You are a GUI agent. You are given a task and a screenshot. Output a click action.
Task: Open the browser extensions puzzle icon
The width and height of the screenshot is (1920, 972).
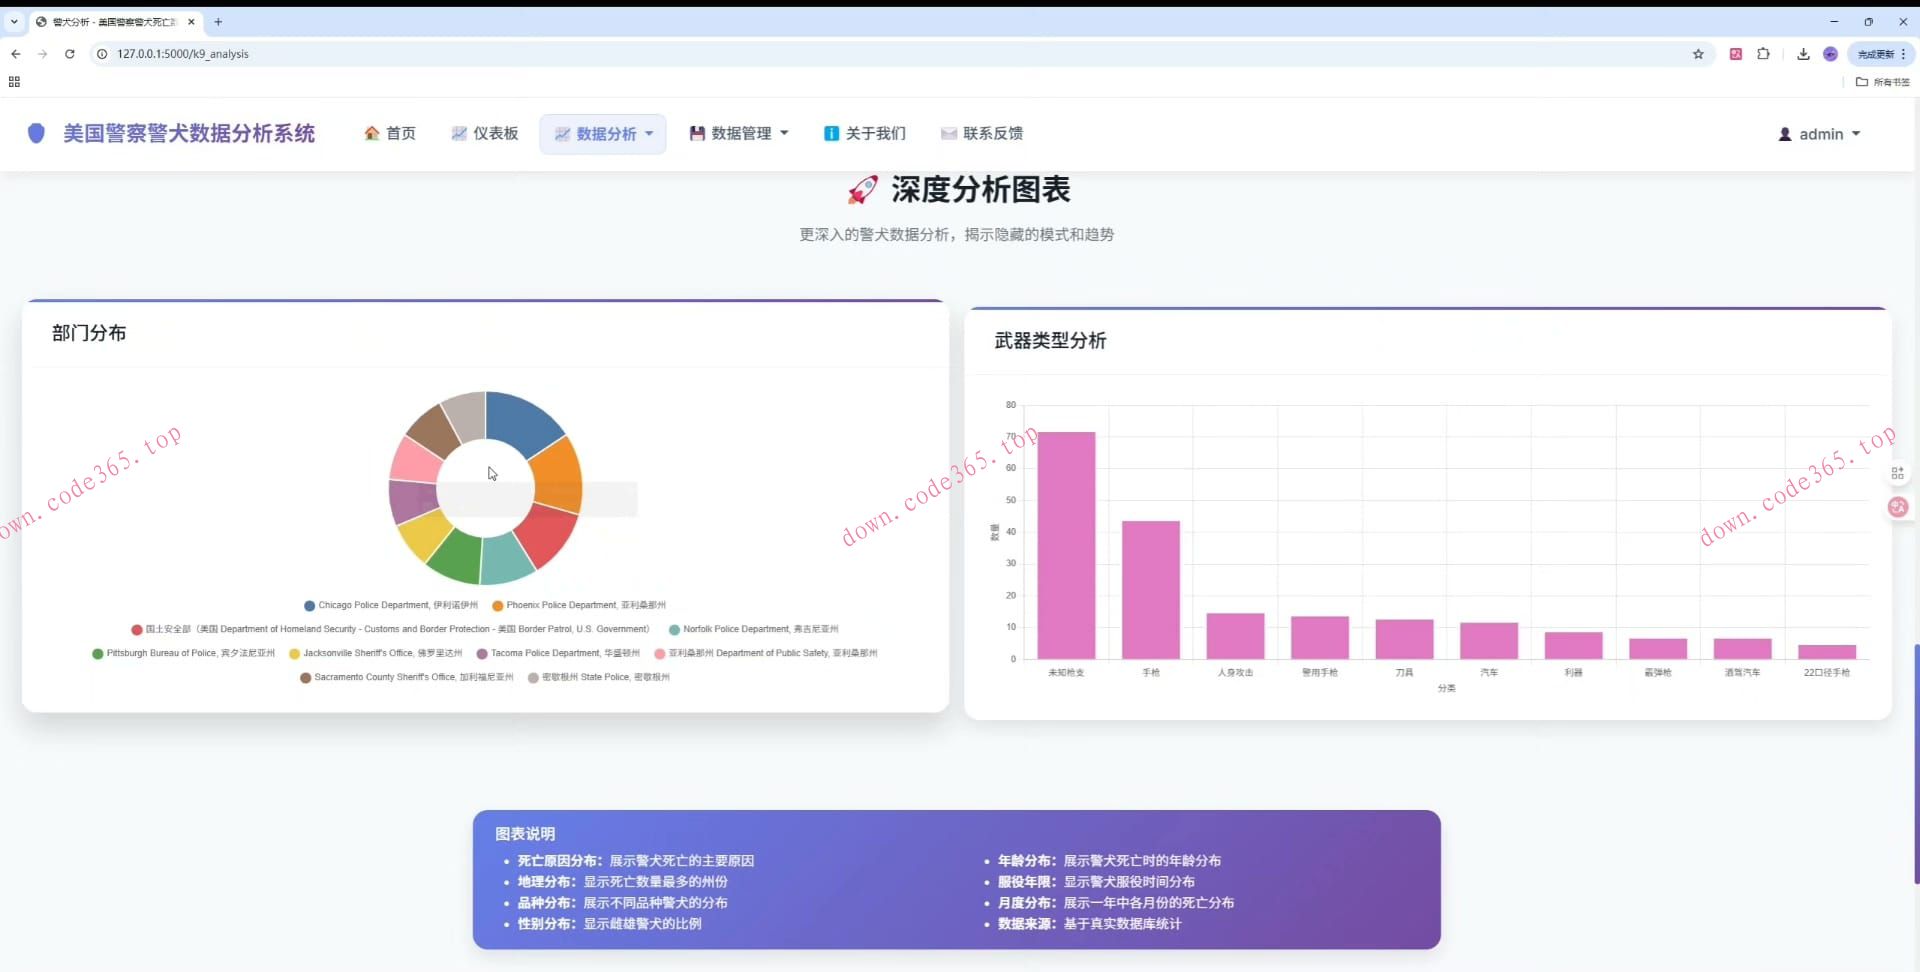coord(1763,54)
